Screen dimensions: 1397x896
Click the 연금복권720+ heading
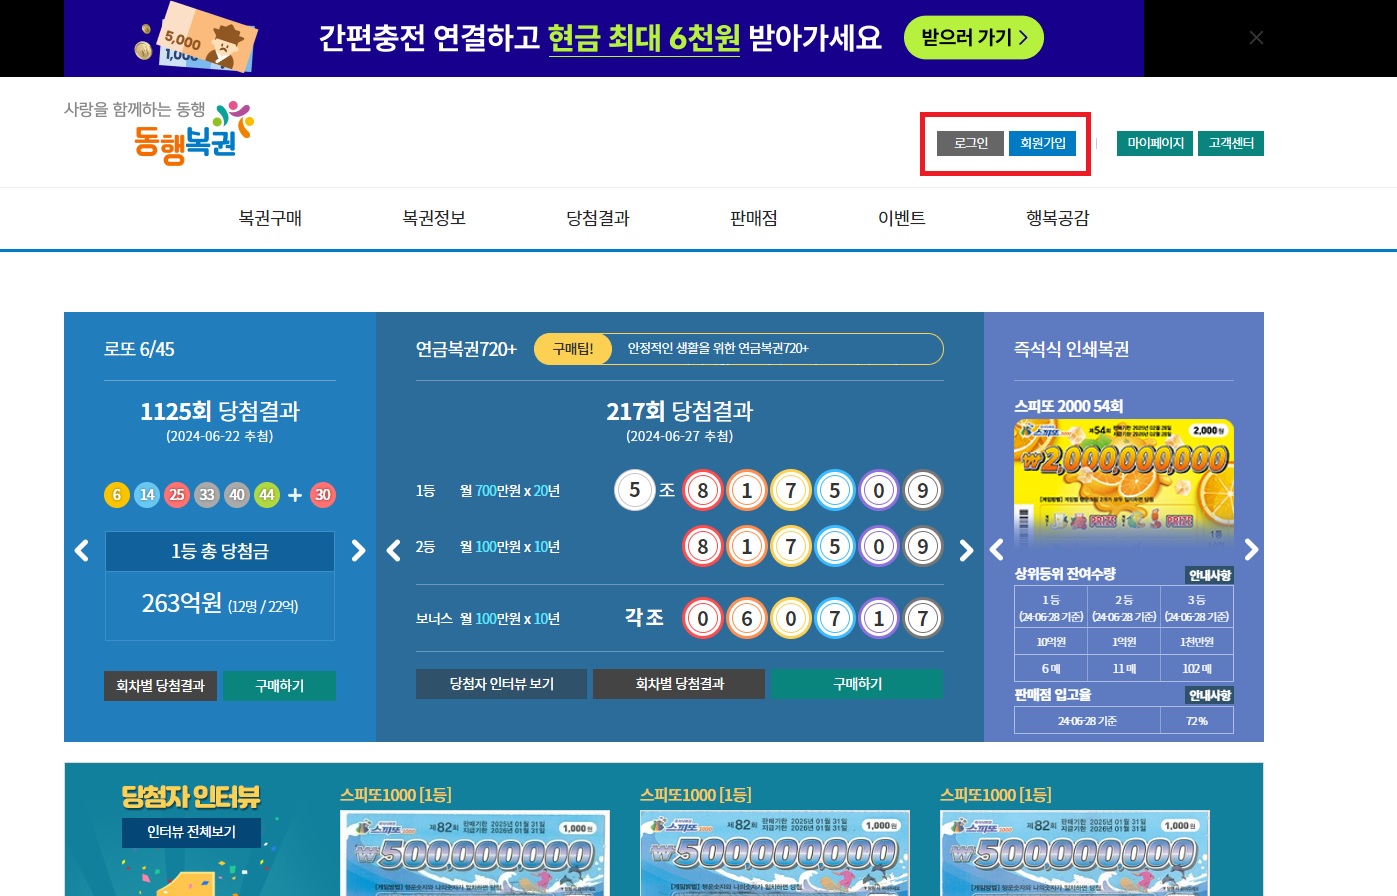(466, 349)
